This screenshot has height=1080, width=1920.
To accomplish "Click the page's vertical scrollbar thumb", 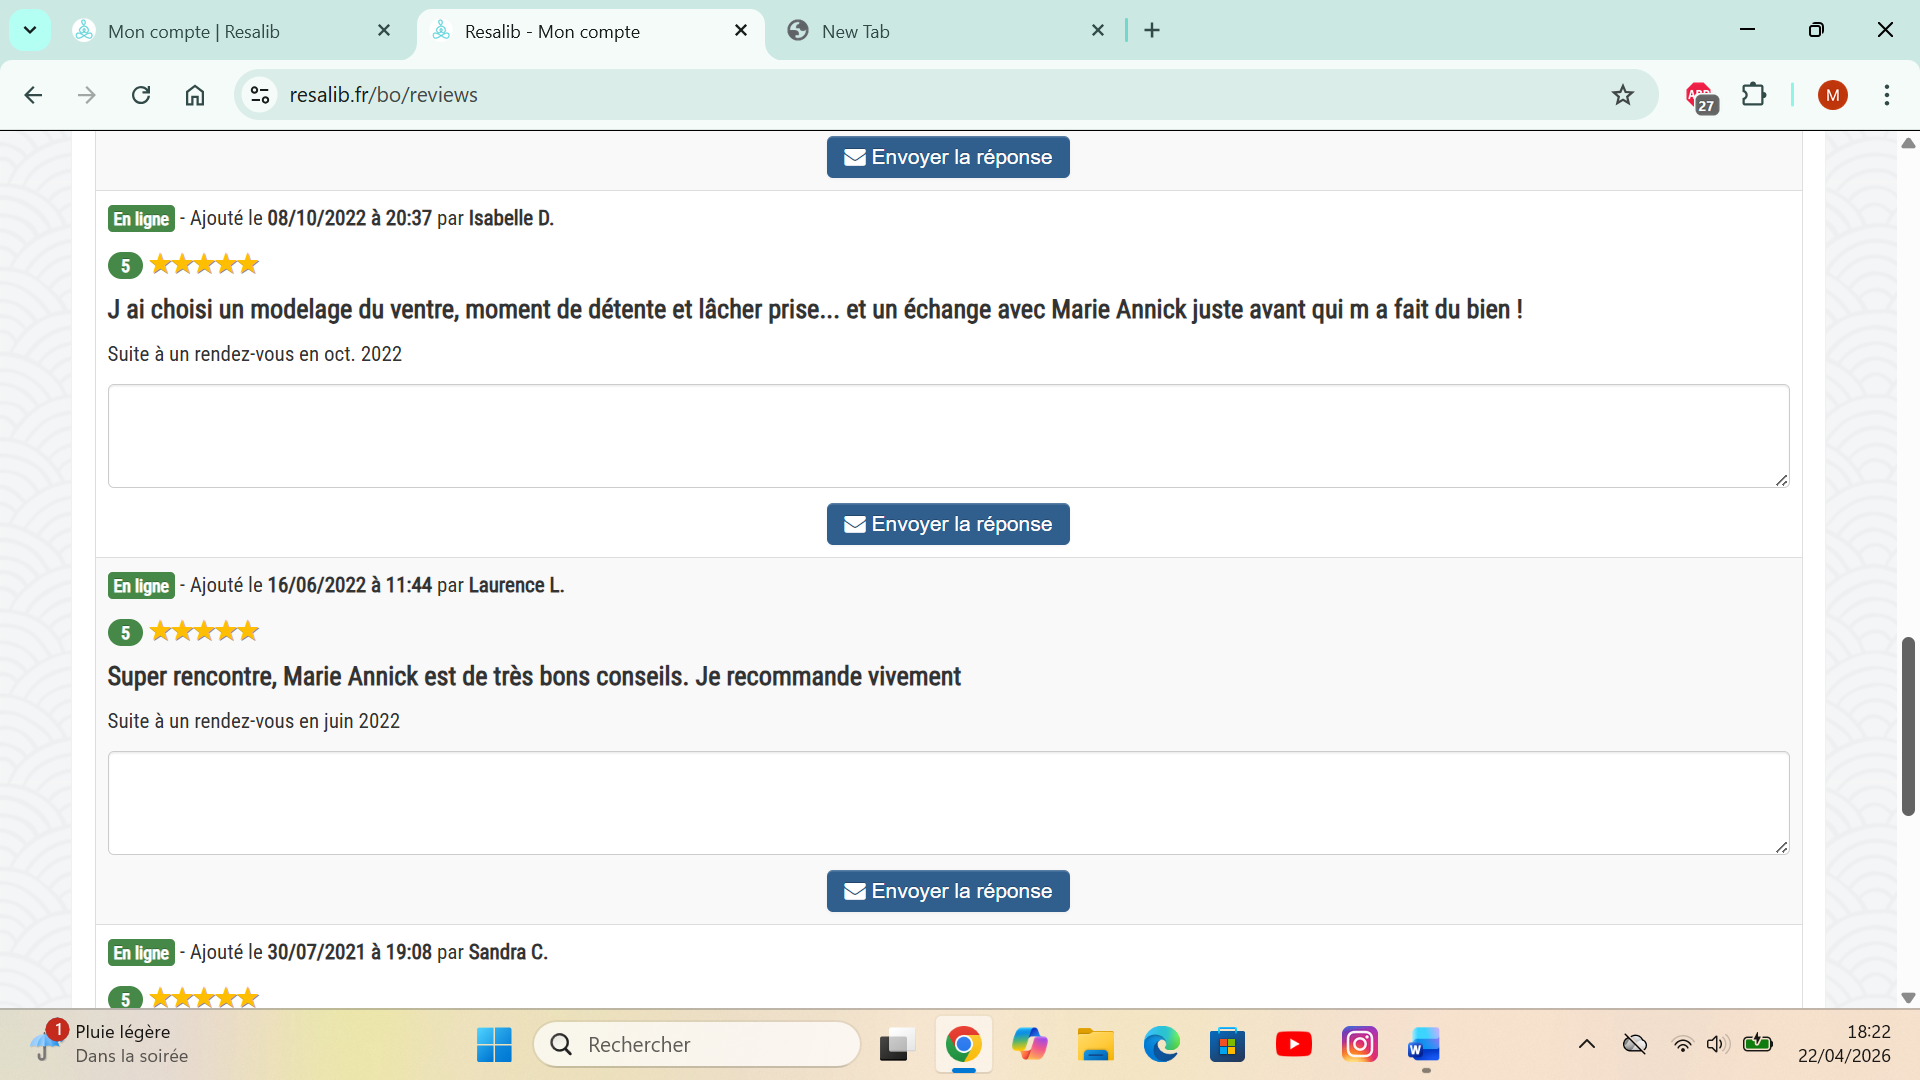I will pyautogui.click(x=1908, y=726).
